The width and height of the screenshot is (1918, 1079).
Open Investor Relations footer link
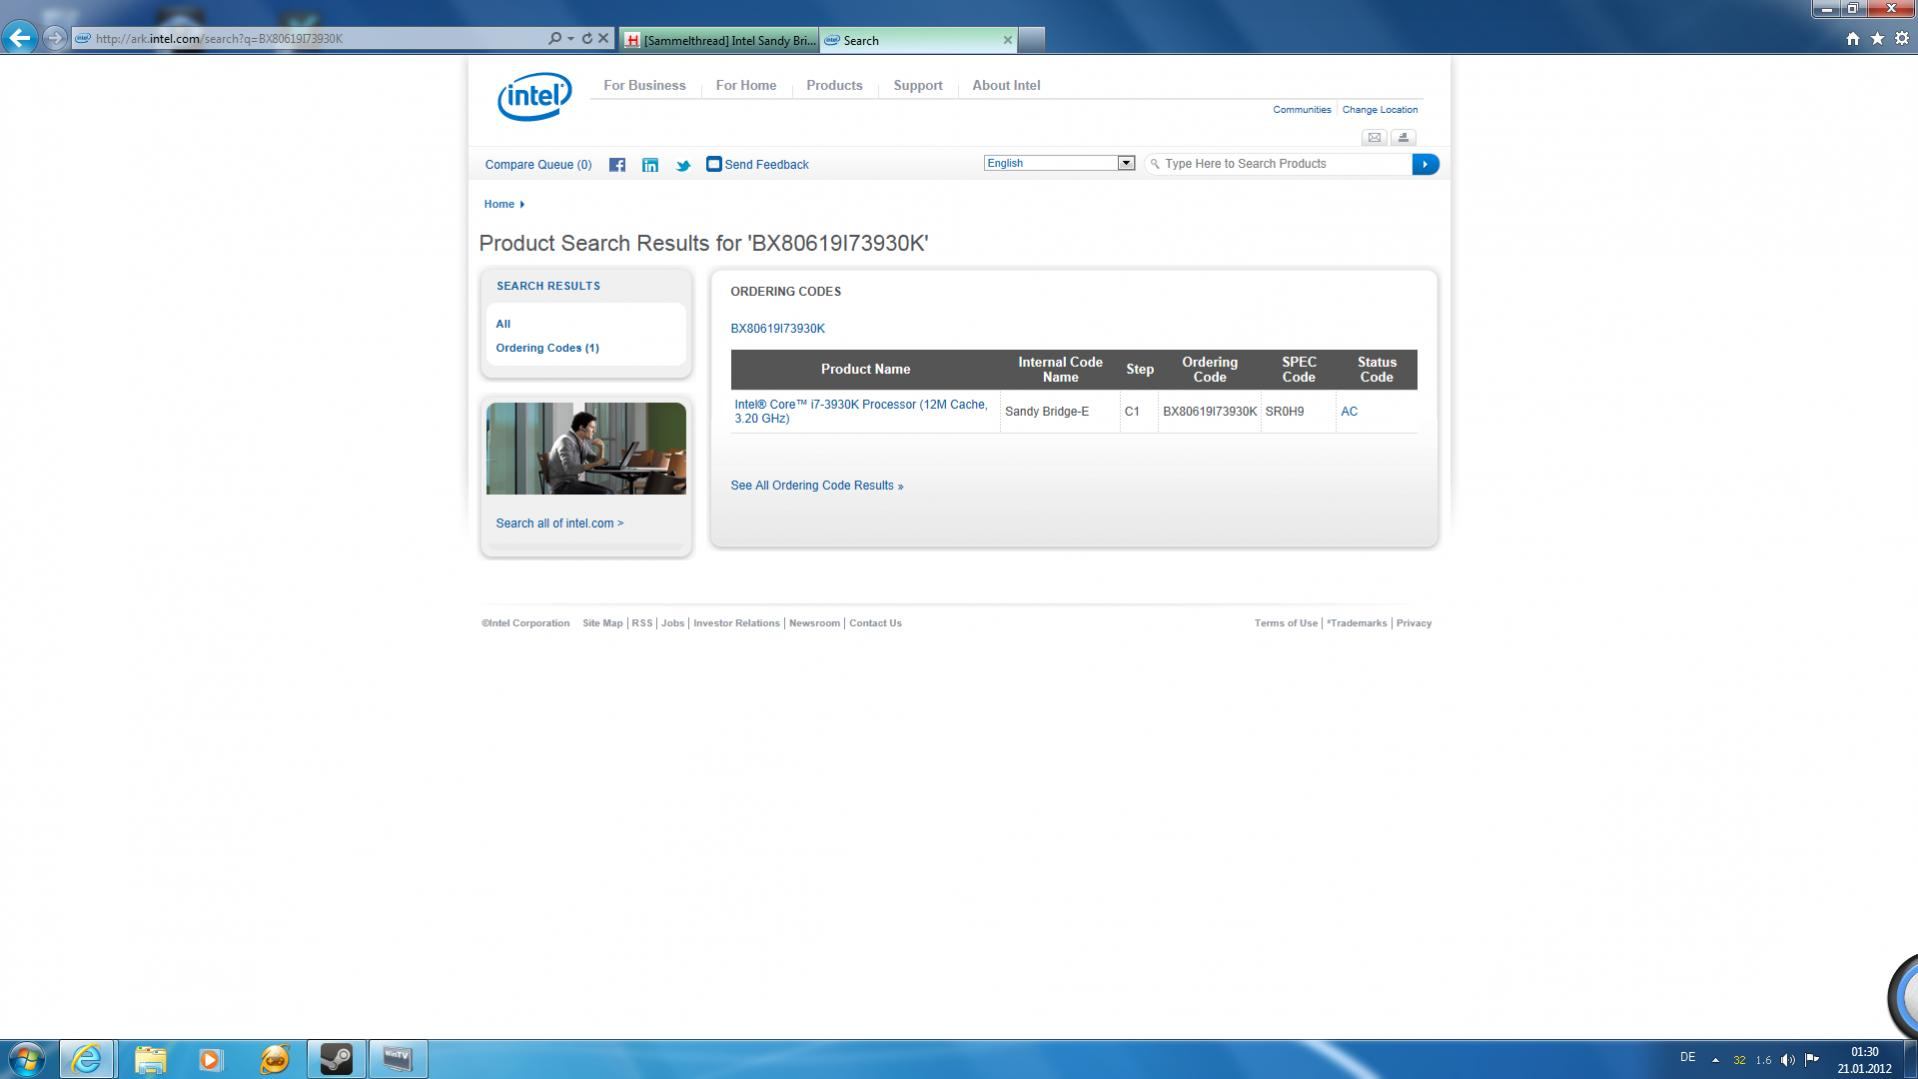[736, 623]
